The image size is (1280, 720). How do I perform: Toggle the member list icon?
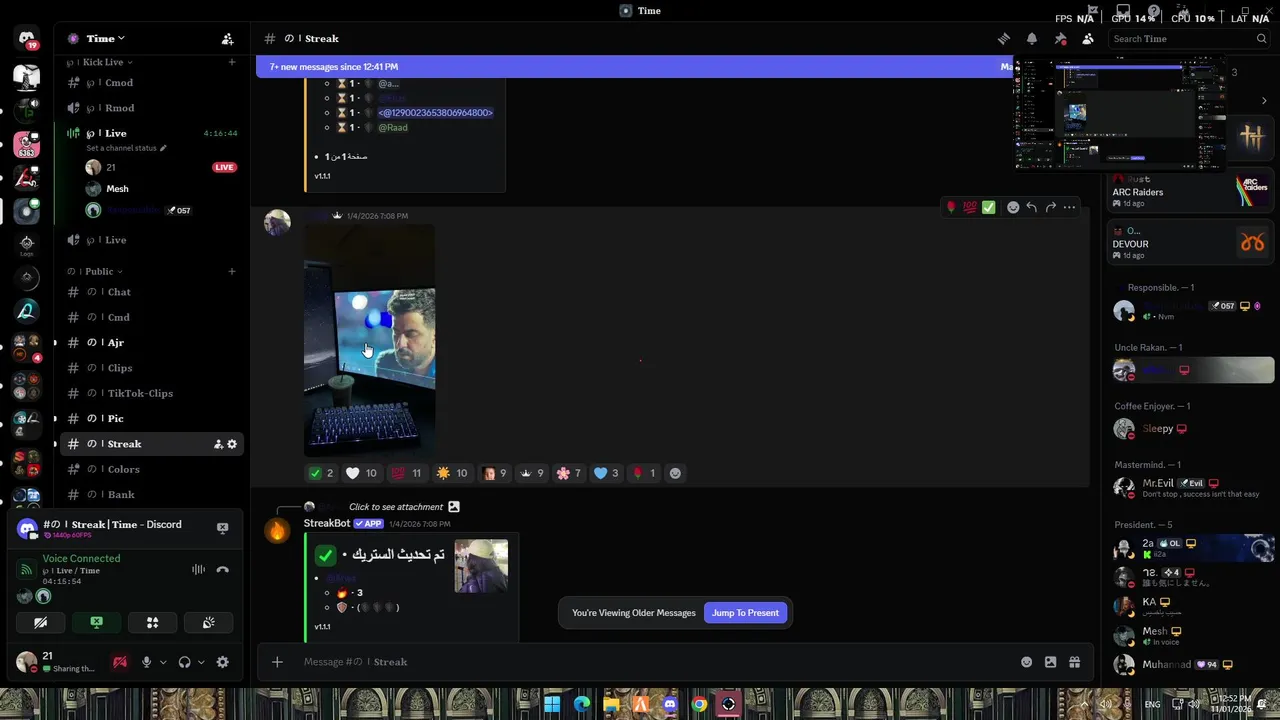[1088, 39]
